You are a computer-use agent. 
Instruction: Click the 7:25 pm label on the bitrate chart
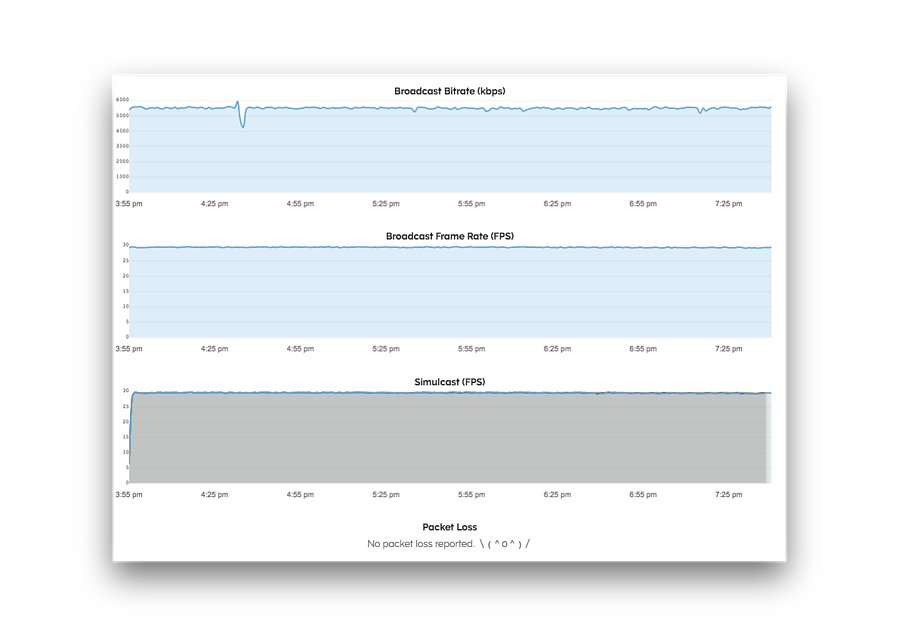[729, 203]
